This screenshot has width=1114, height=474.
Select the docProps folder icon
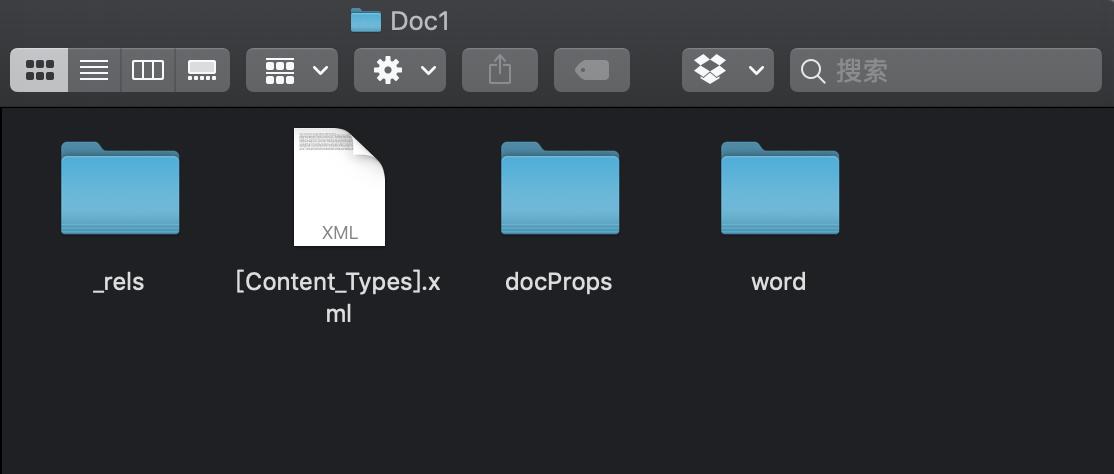point(560,188)
